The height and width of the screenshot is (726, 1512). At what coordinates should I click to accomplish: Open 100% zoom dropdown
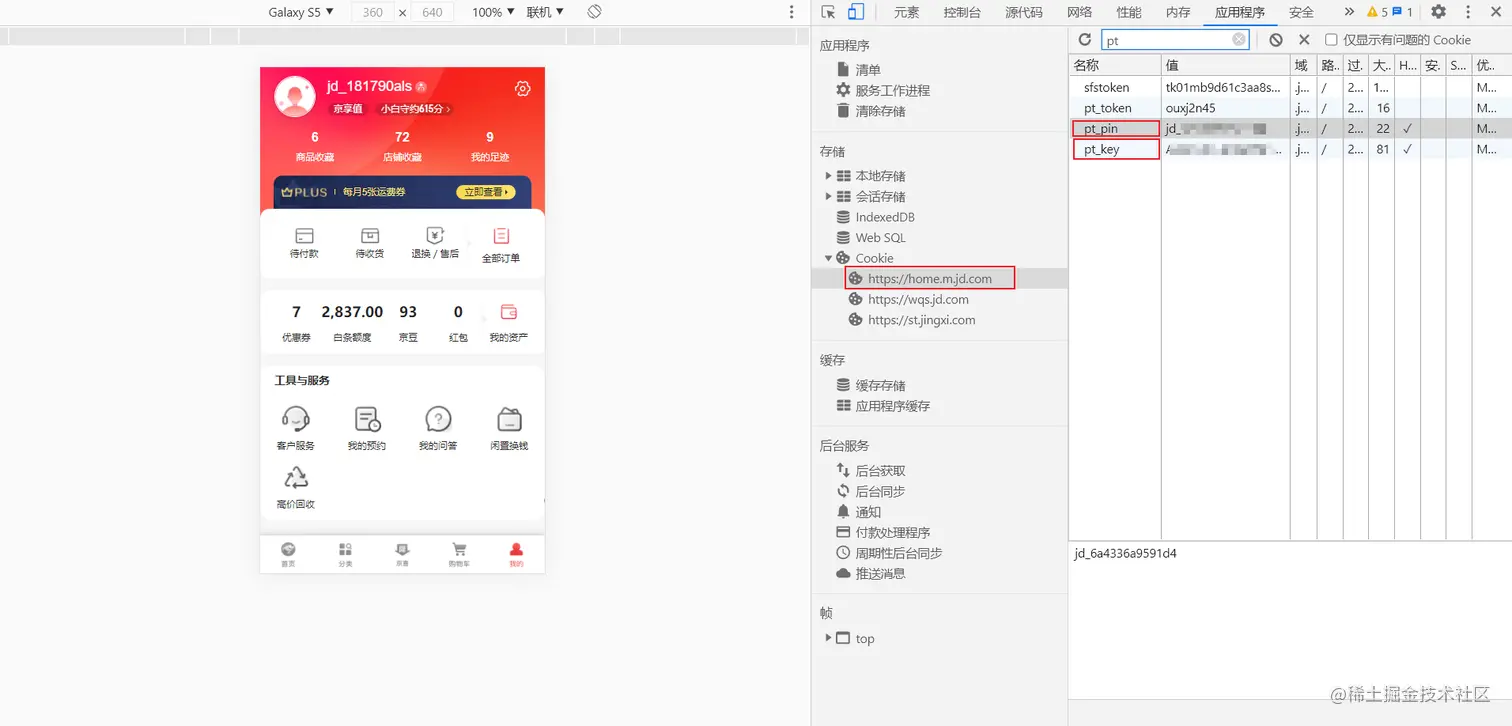(493, 12)
